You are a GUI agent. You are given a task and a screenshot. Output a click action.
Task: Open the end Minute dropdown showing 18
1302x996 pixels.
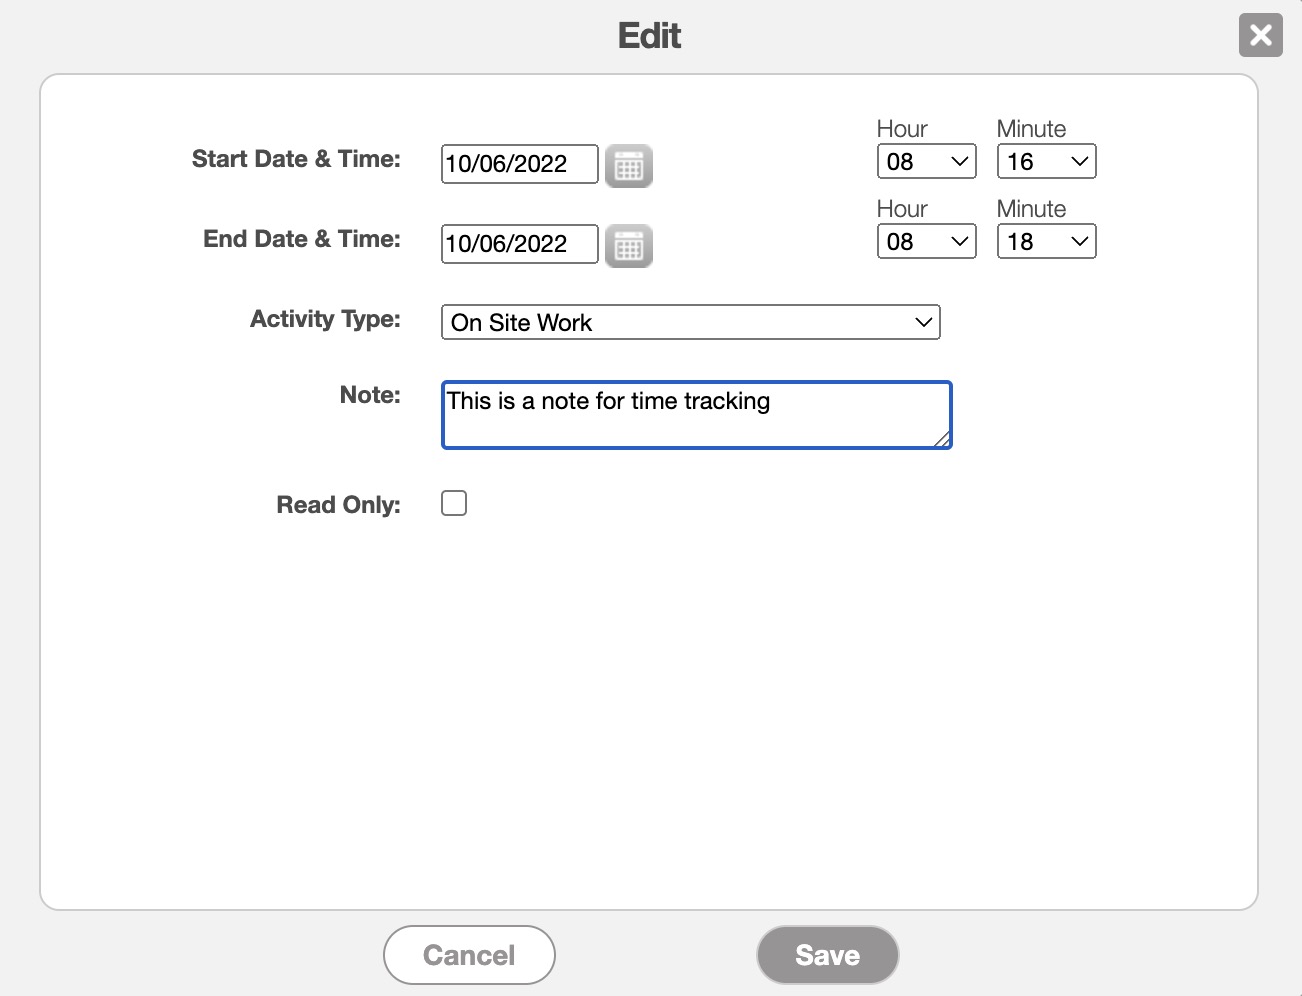tap(1046, 242)
